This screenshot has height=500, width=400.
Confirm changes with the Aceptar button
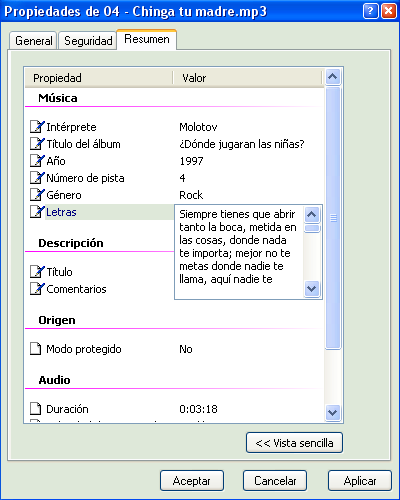(192, 481)
